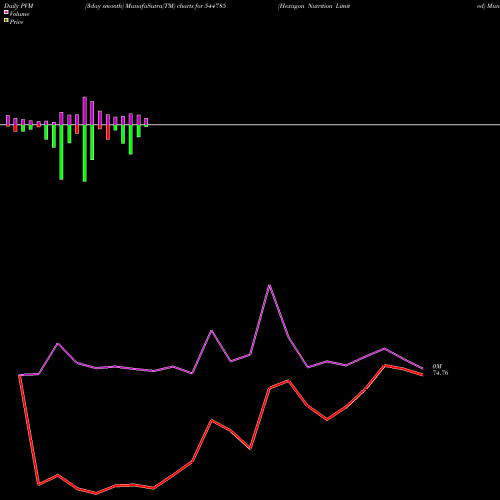Click the 'Daily PVM' title text
This screenshot has width=500, height=500.
coord(19,6)
